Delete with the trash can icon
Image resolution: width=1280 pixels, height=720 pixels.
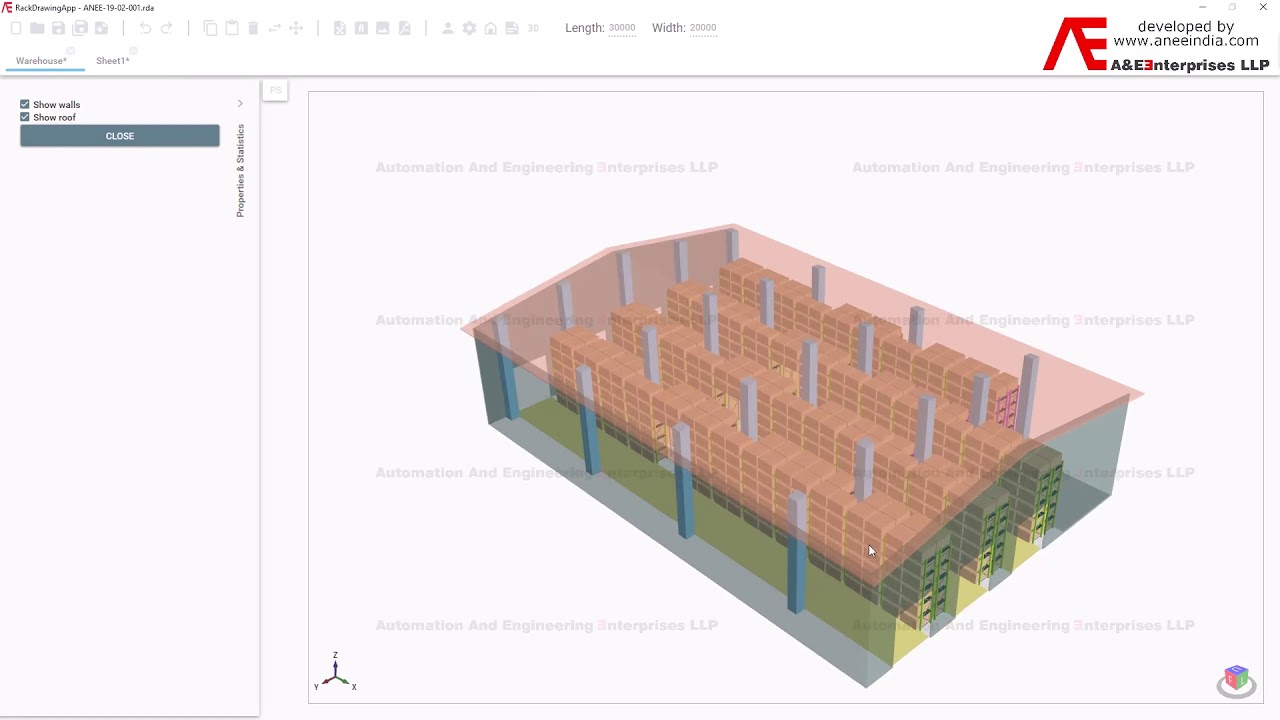coord(253,28)
